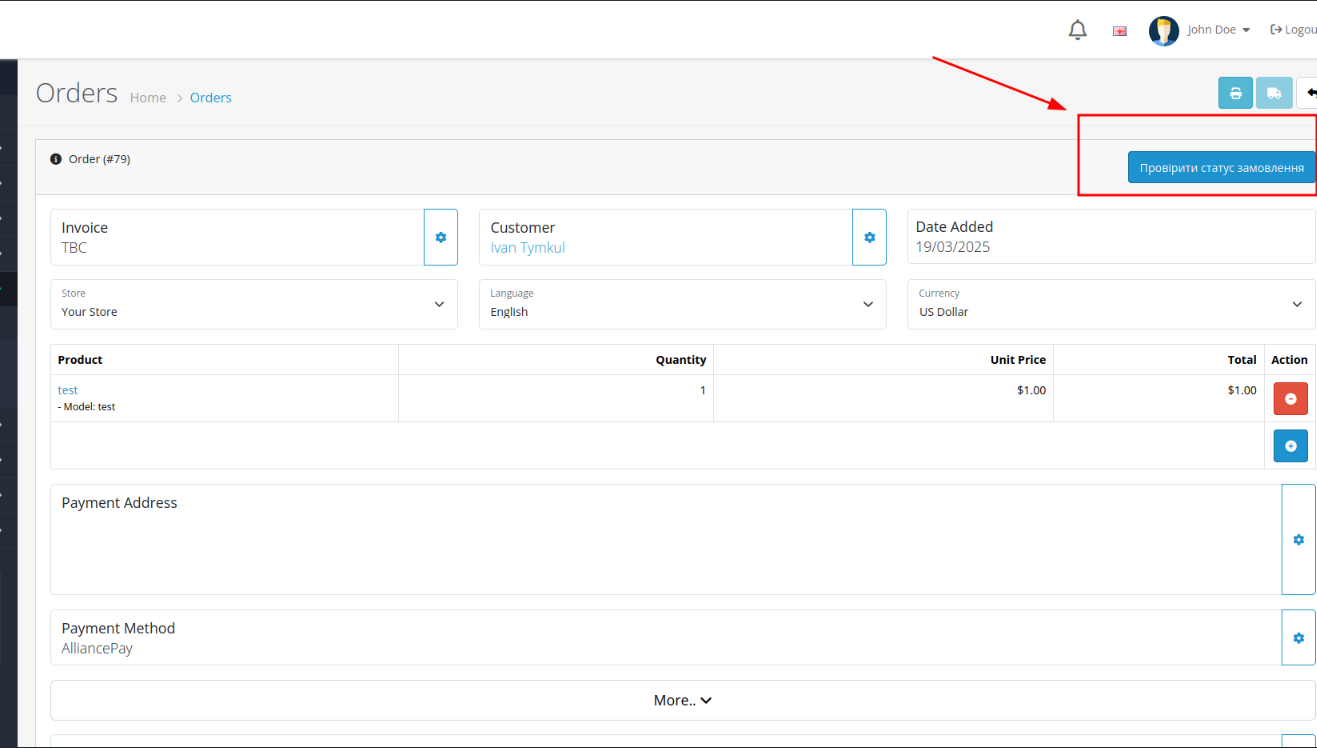Click the Провірити статус замовлення button
This screenshot has height=748, width=1317.
click(1221, 167)
